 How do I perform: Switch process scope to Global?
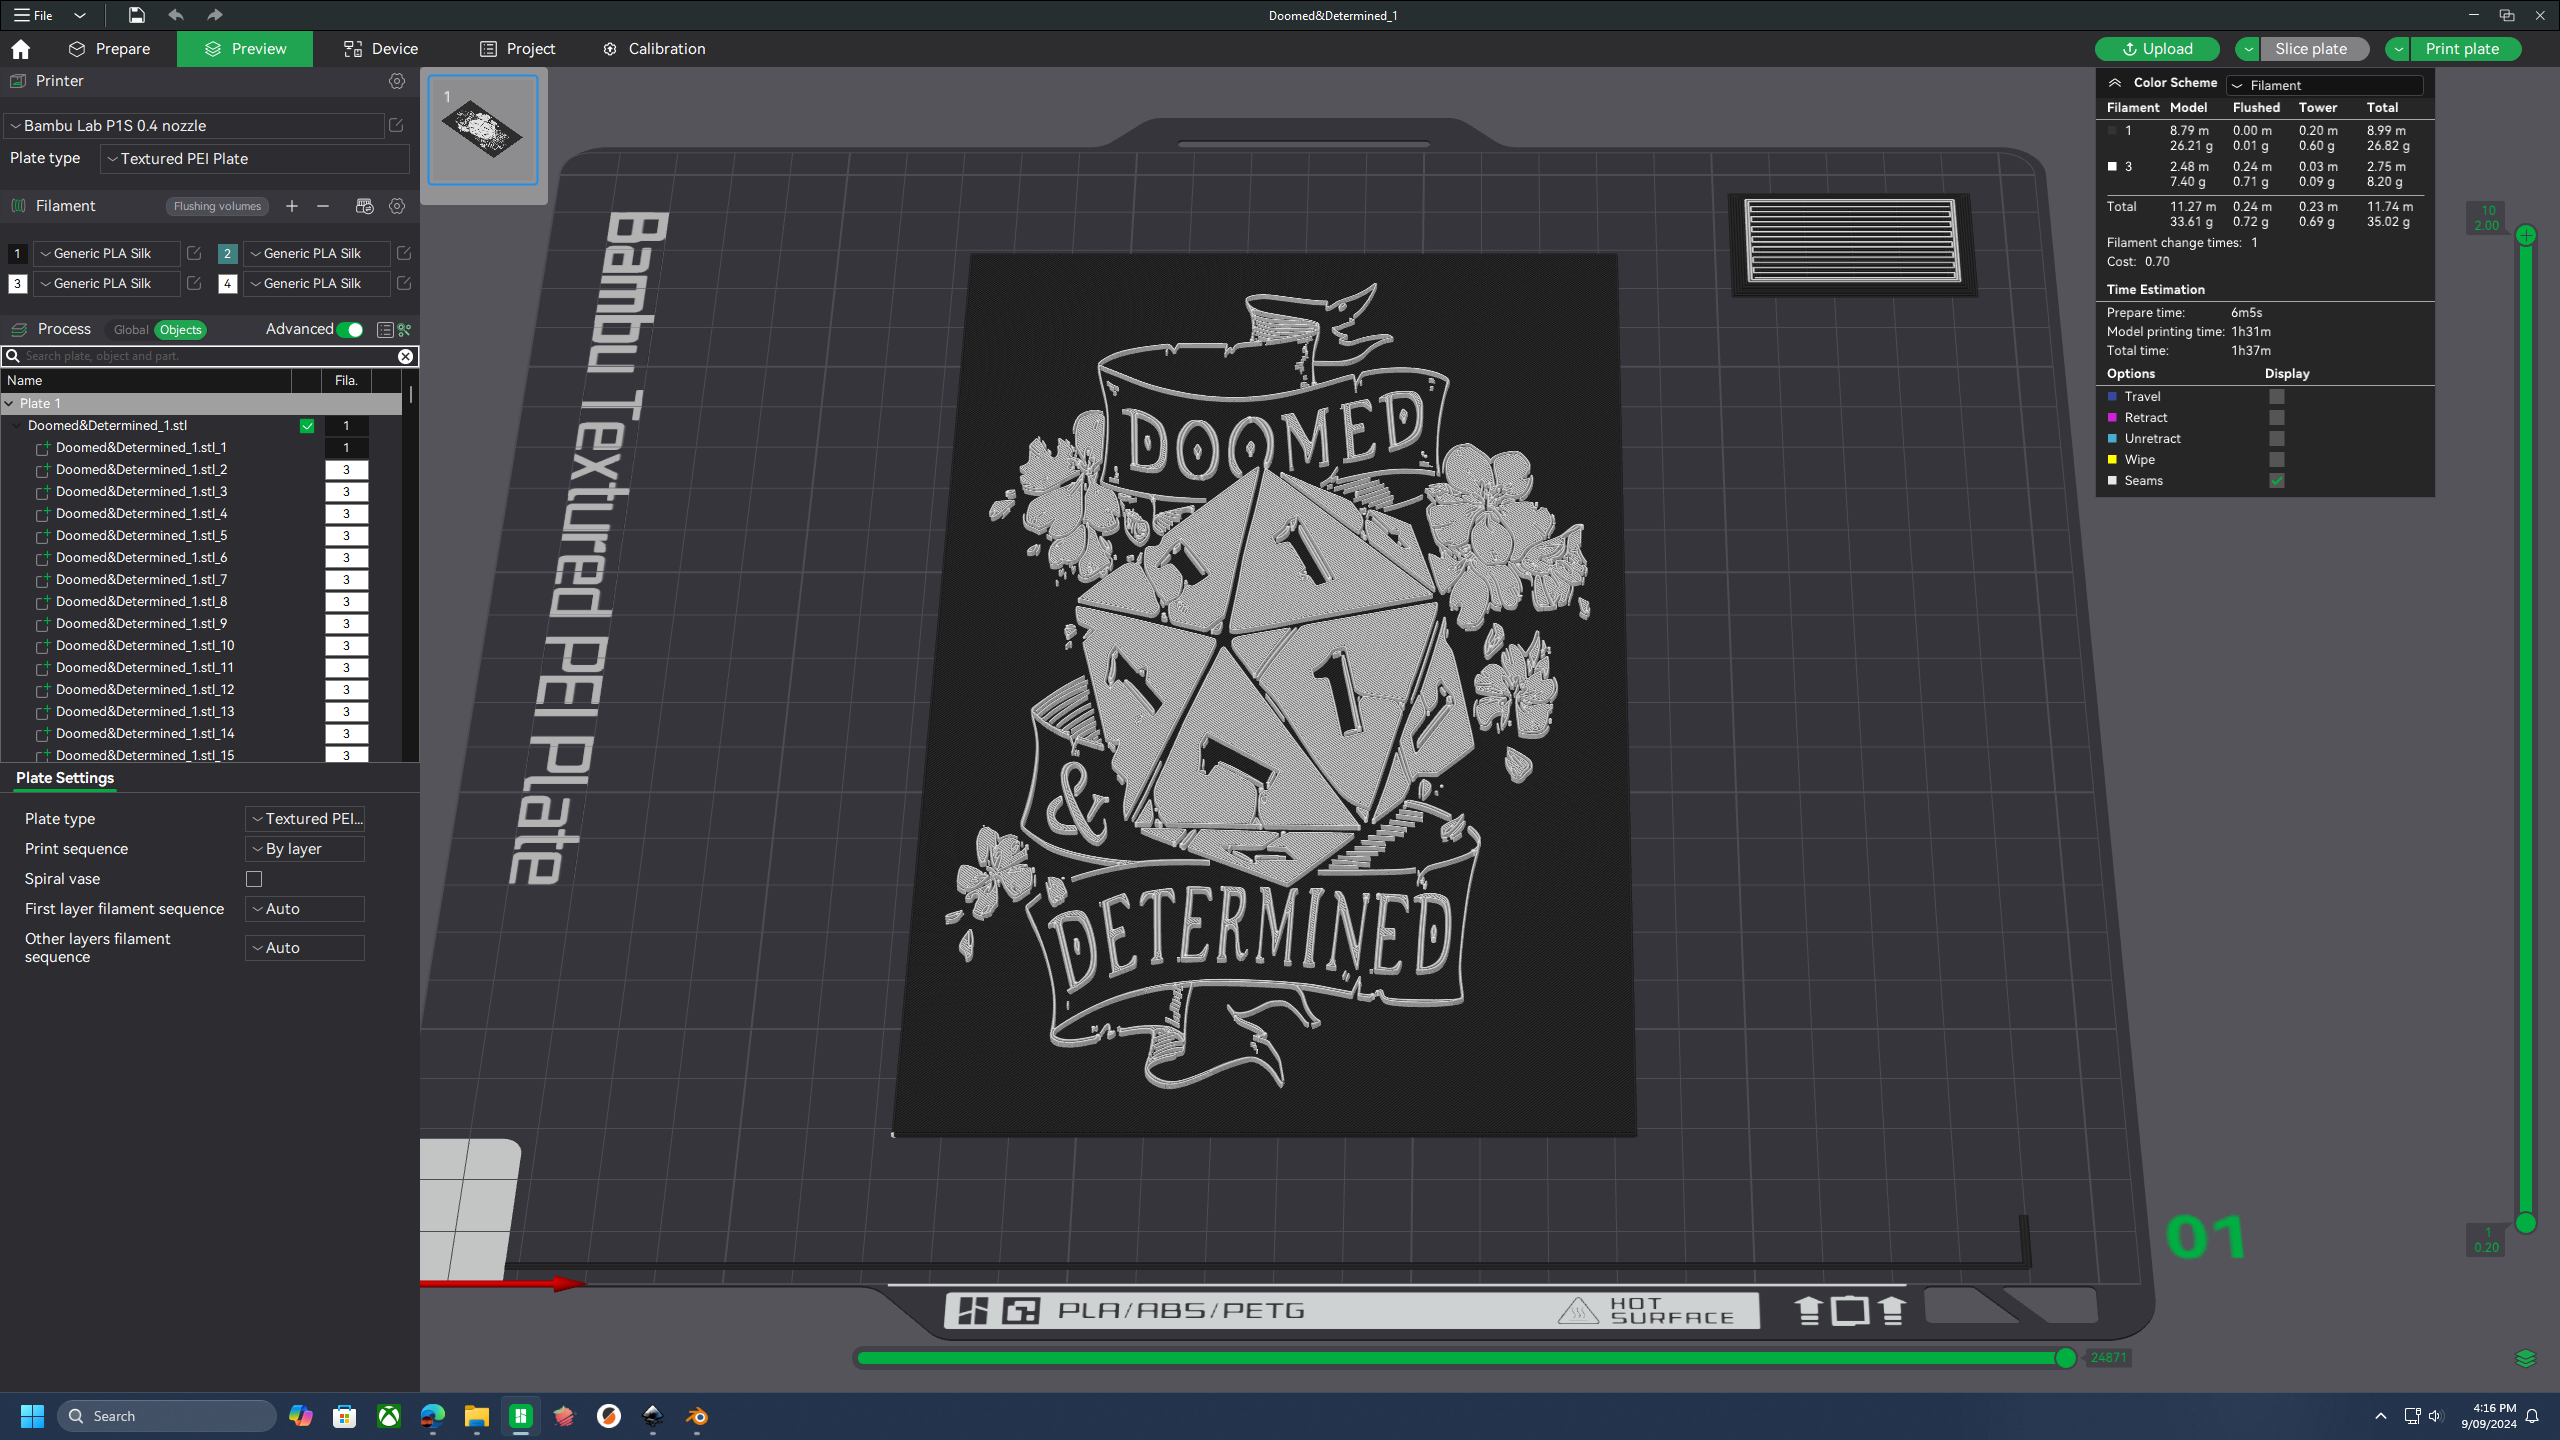(131, 330)
